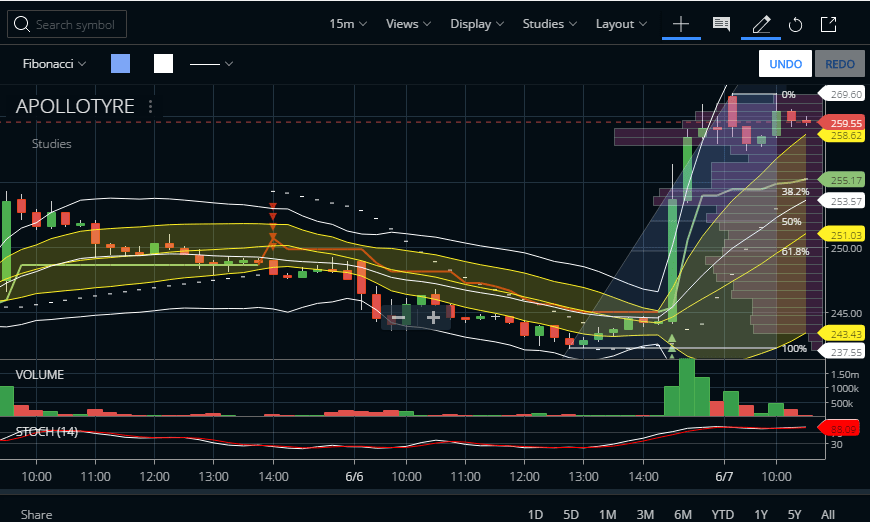The width and height of the screenshot is (870, 522).
Task: Click the 243.43 yellow price label
Action: click(x=842, y=334)
